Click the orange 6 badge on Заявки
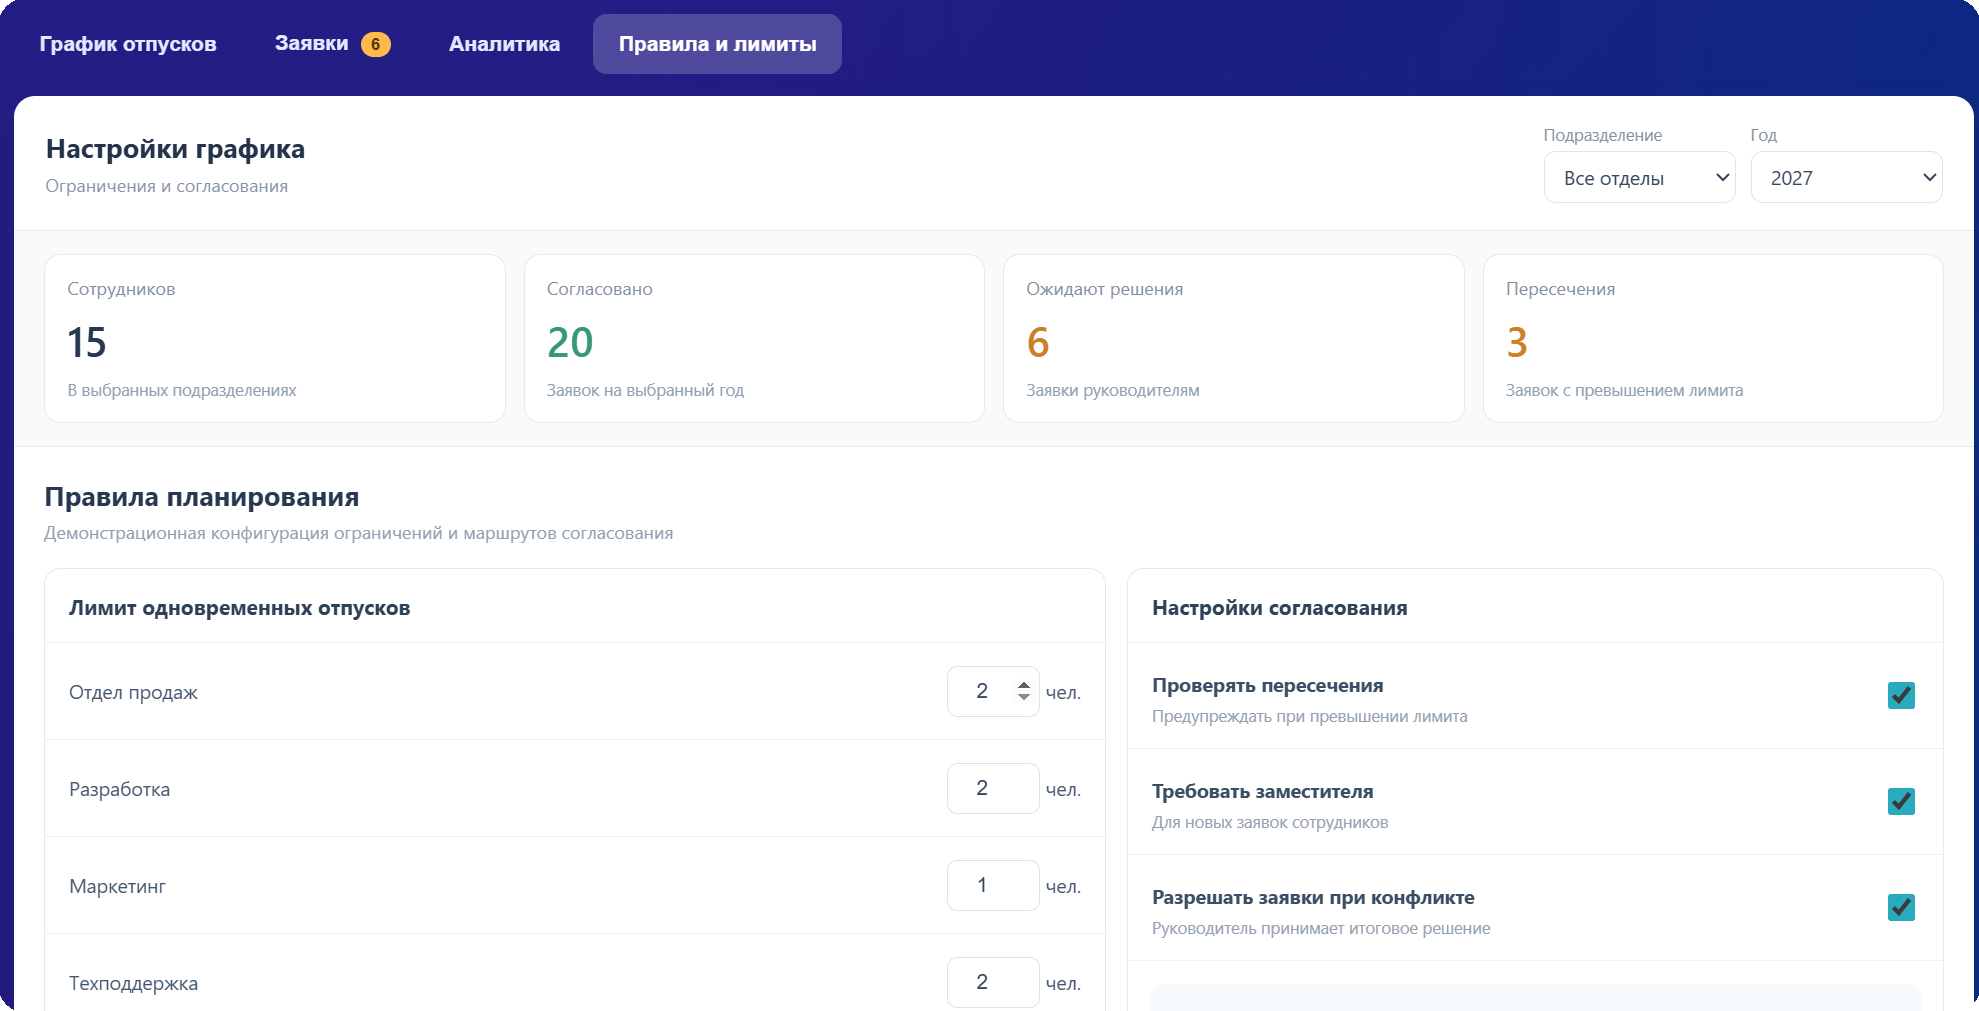1979x1011 pixels. click(x=376, y=44)
